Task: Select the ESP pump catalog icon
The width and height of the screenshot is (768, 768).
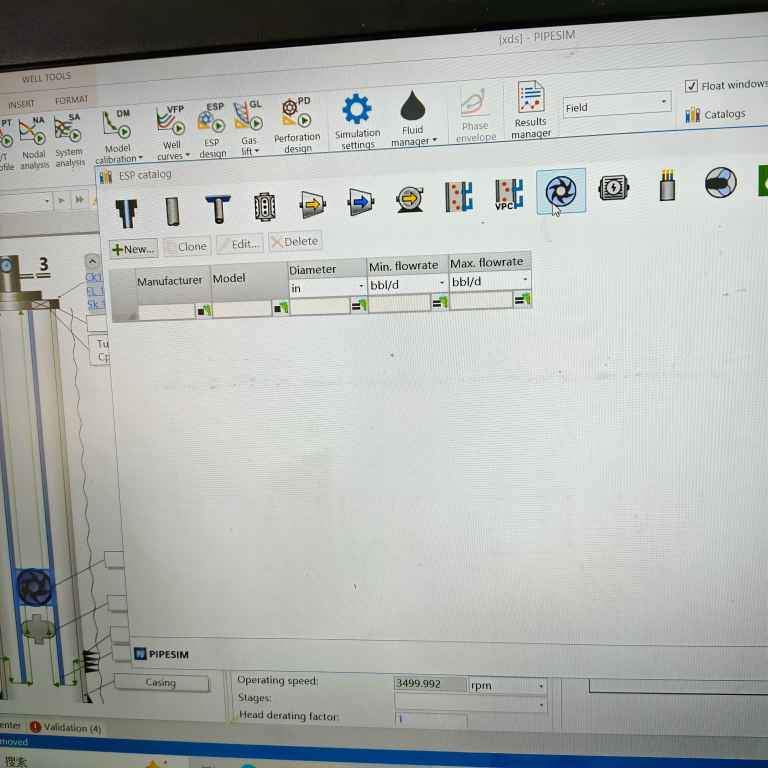Action: (x=561, y=191)
